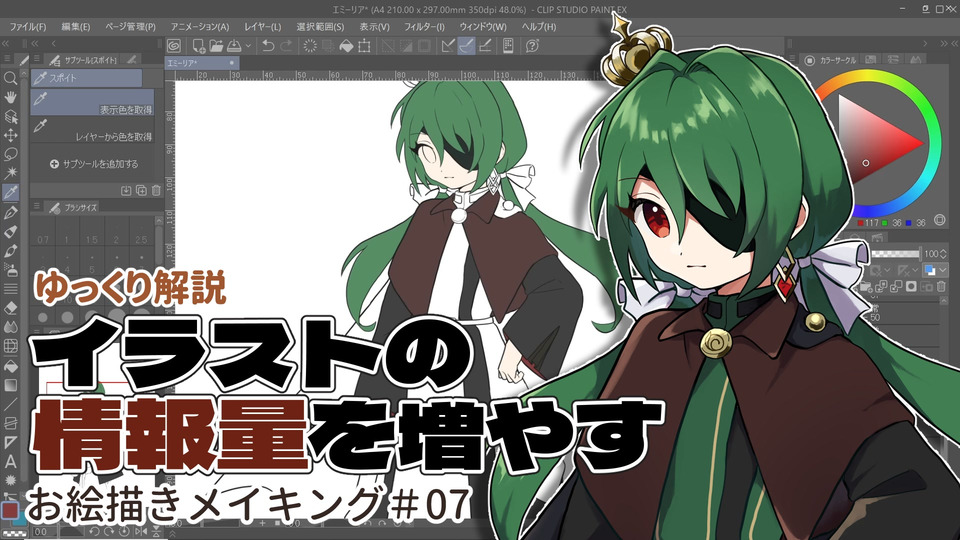The height and width of the screenshot is (540, 960).
Task: Select the Hand move-view tool
Action: coord(10,97)
